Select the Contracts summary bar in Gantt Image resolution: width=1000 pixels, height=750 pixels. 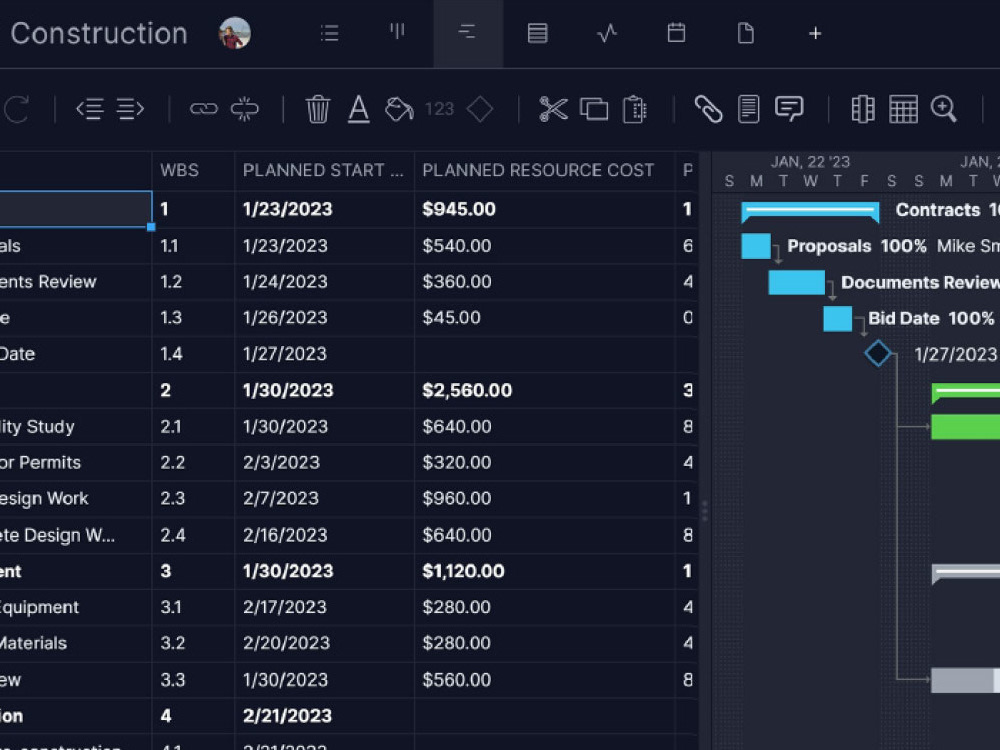(810, 211)
